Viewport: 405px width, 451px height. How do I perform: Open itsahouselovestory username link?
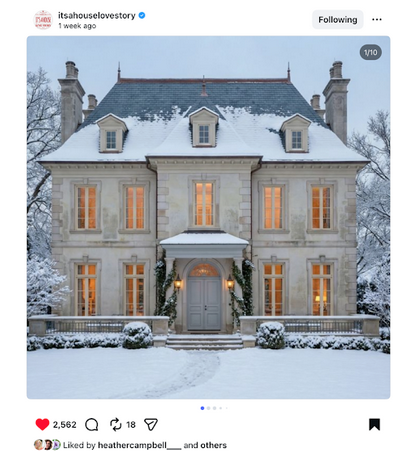pos(97,15)
